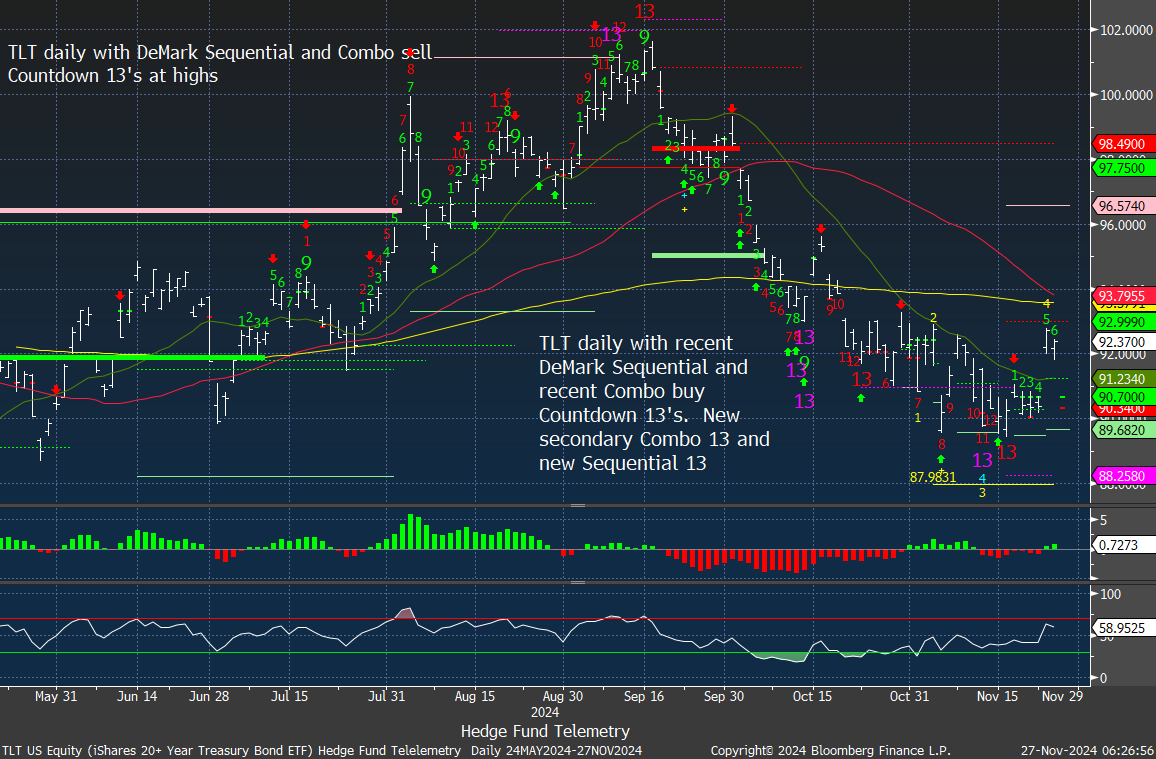Click the thick pink horizontal line at left

(x=198, y=210)
